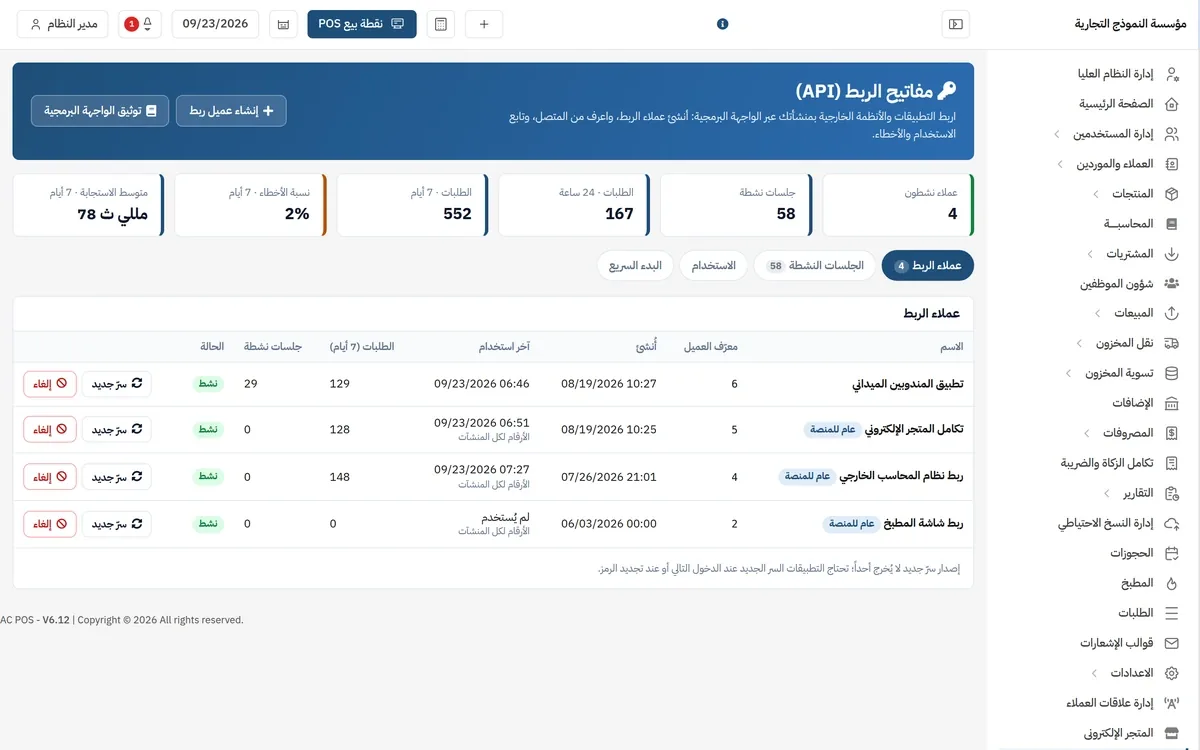Open the البدء السريع tab
Screen dimensions: 1200x750
(x=635, y=266)
